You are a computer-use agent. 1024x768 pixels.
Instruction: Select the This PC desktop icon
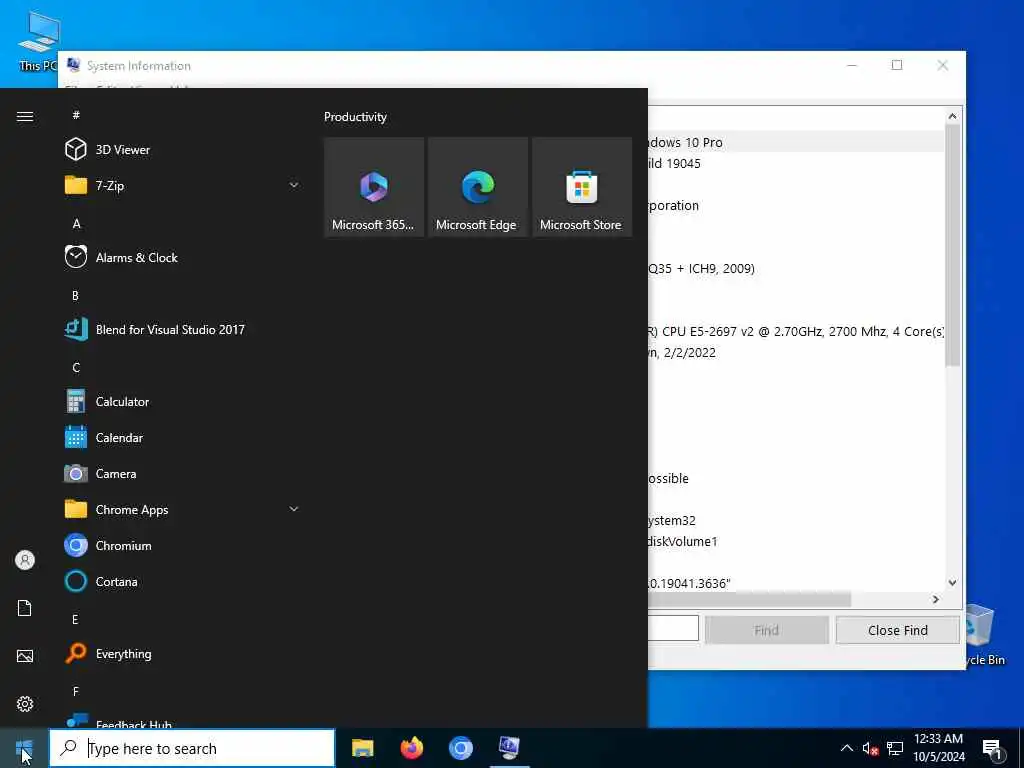pos(38,40)
